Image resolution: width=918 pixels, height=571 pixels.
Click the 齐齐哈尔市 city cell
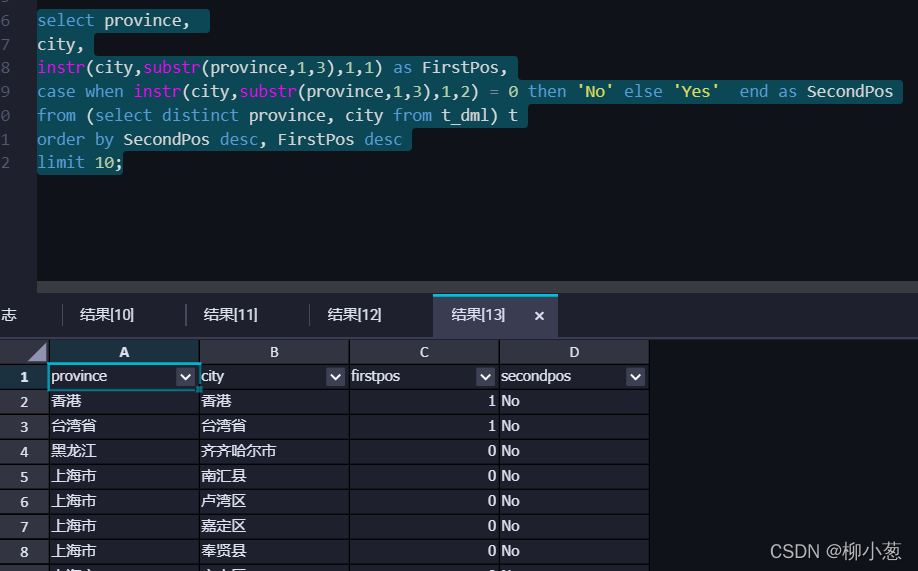pyautogui.click(x=274, y=452)
